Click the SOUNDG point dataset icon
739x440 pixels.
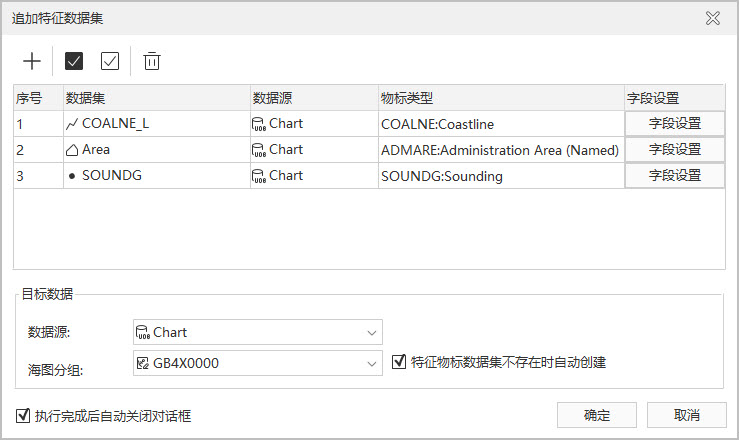tap(72, 176)
